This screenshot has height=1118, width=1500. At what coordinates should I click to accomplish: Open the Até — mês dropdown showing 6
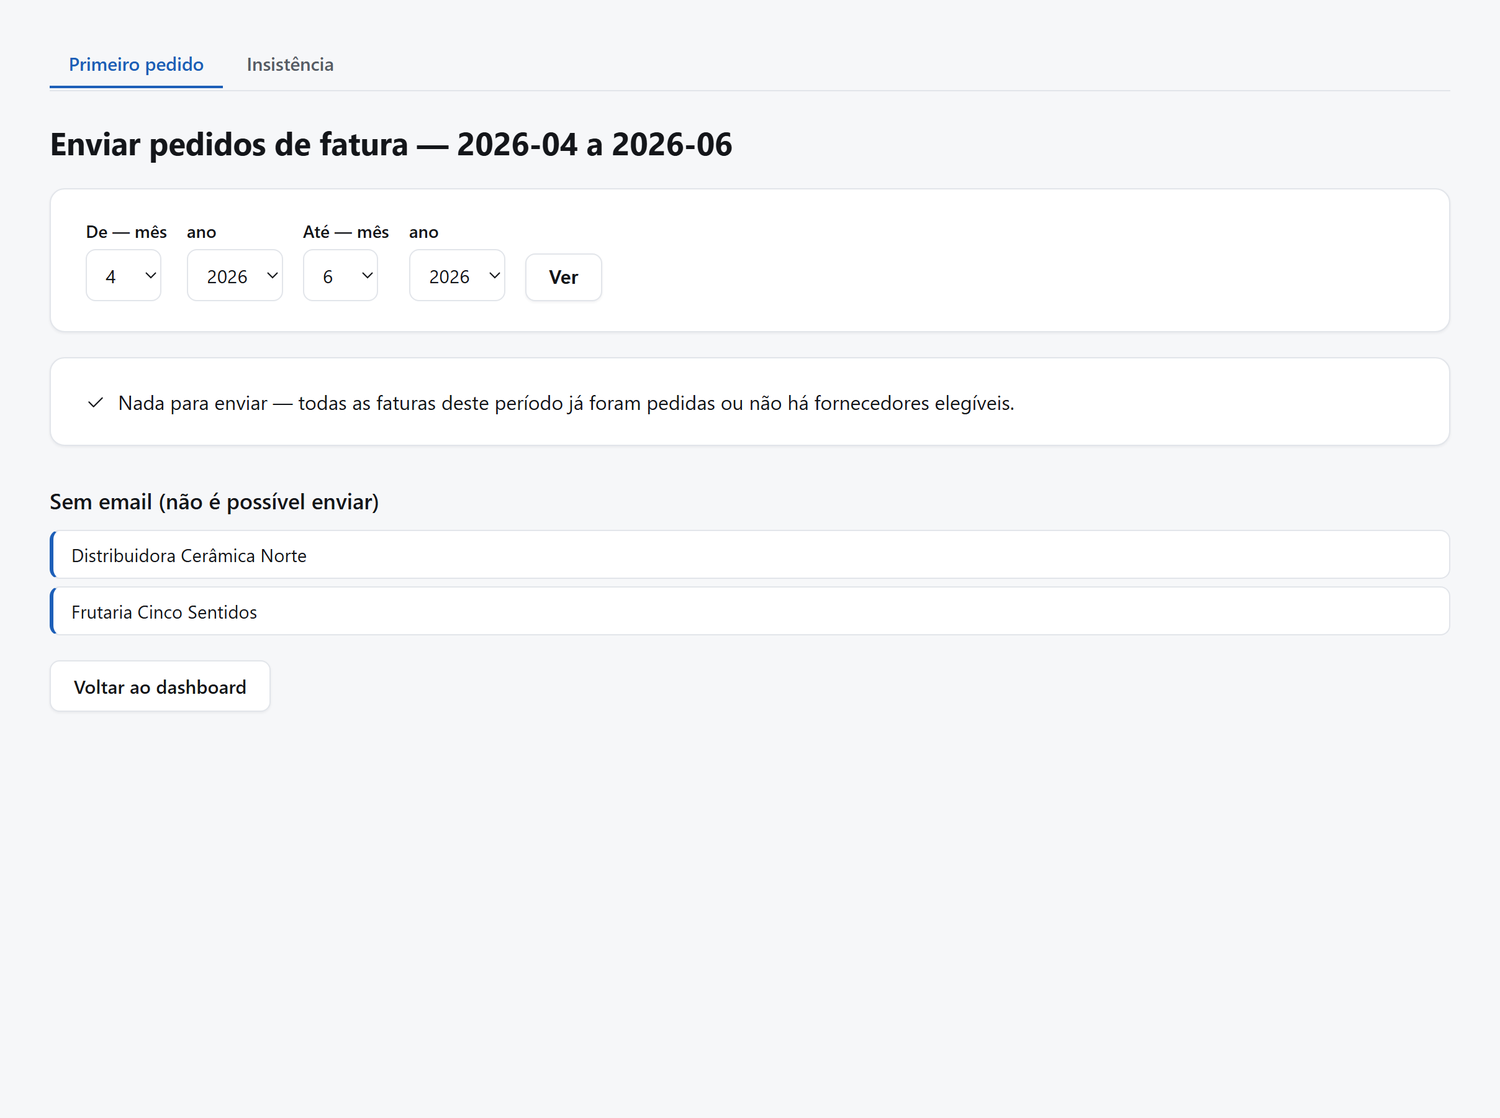point(341,276)
